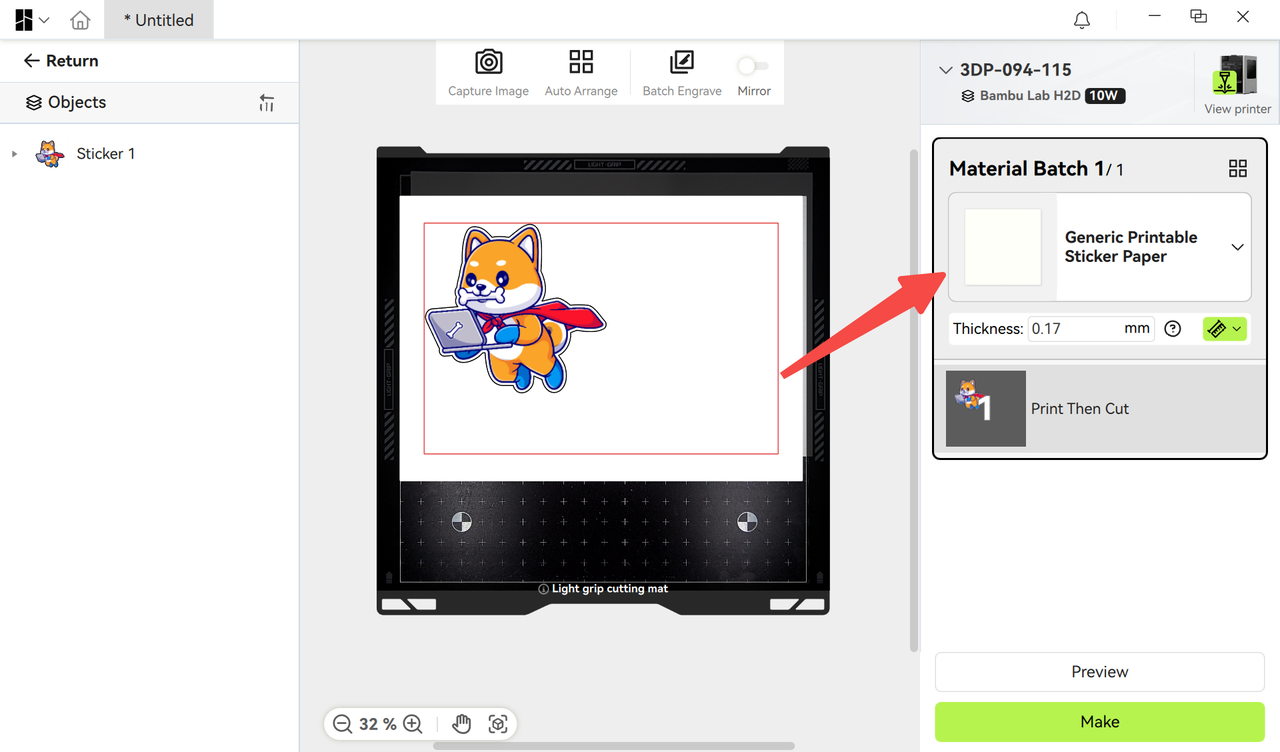
Task: Click the Bambu Lab H2D 10W label
Action: pos(1043,96)
